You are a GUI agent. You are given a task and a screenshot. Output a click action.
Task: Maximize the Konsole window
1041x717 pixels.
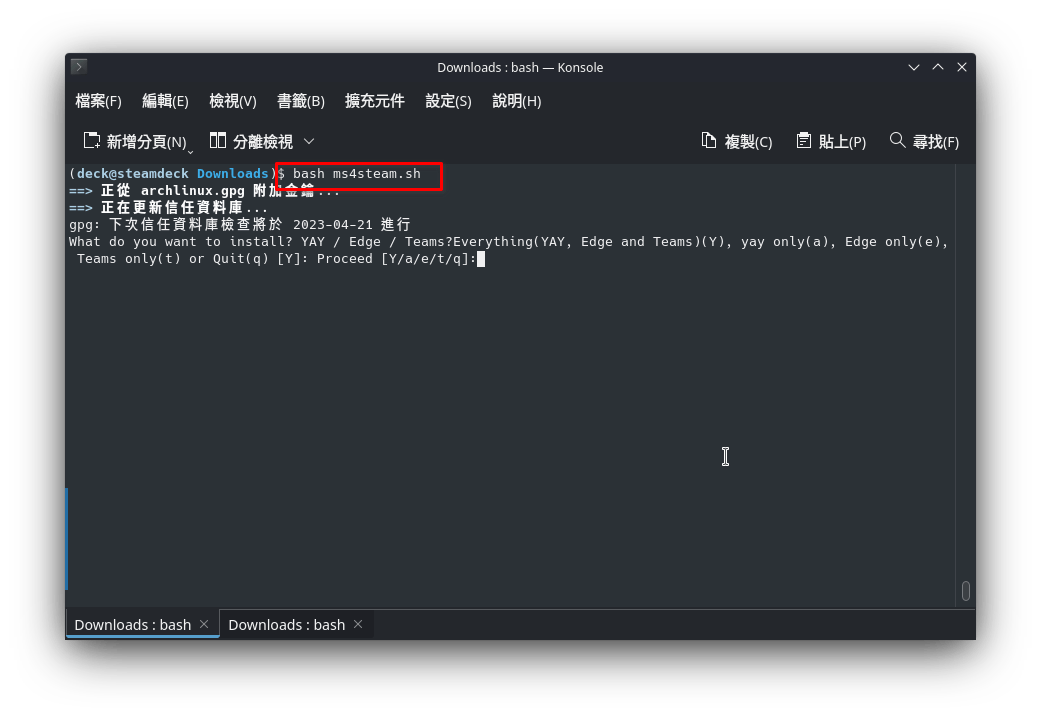click(937, 67)
